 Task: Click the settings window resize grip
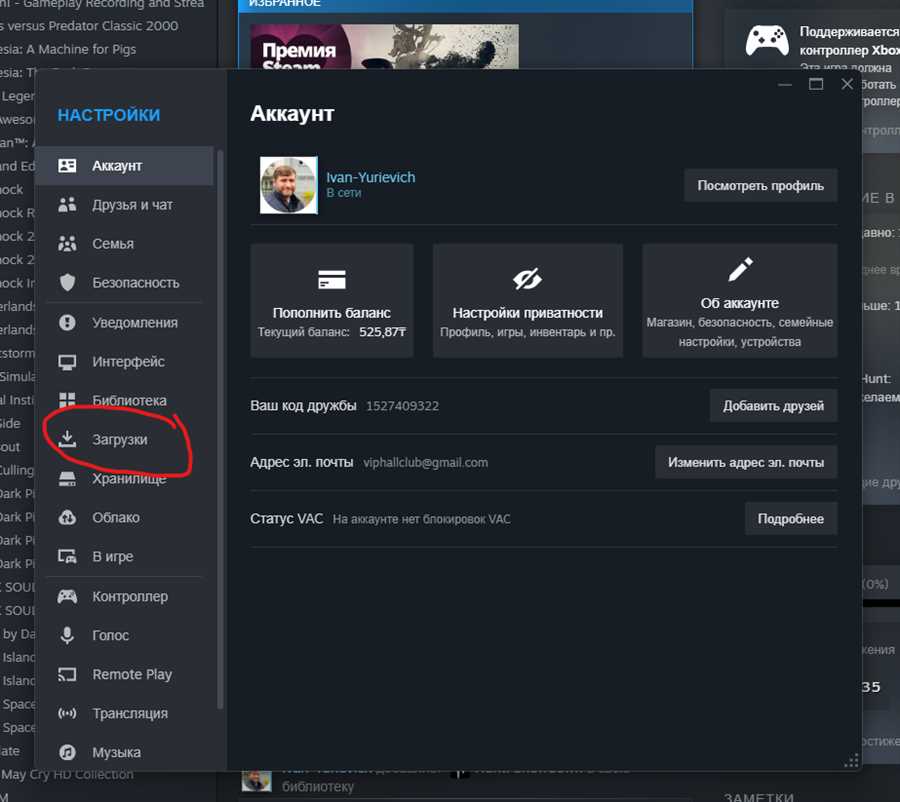tap(852, 761)
